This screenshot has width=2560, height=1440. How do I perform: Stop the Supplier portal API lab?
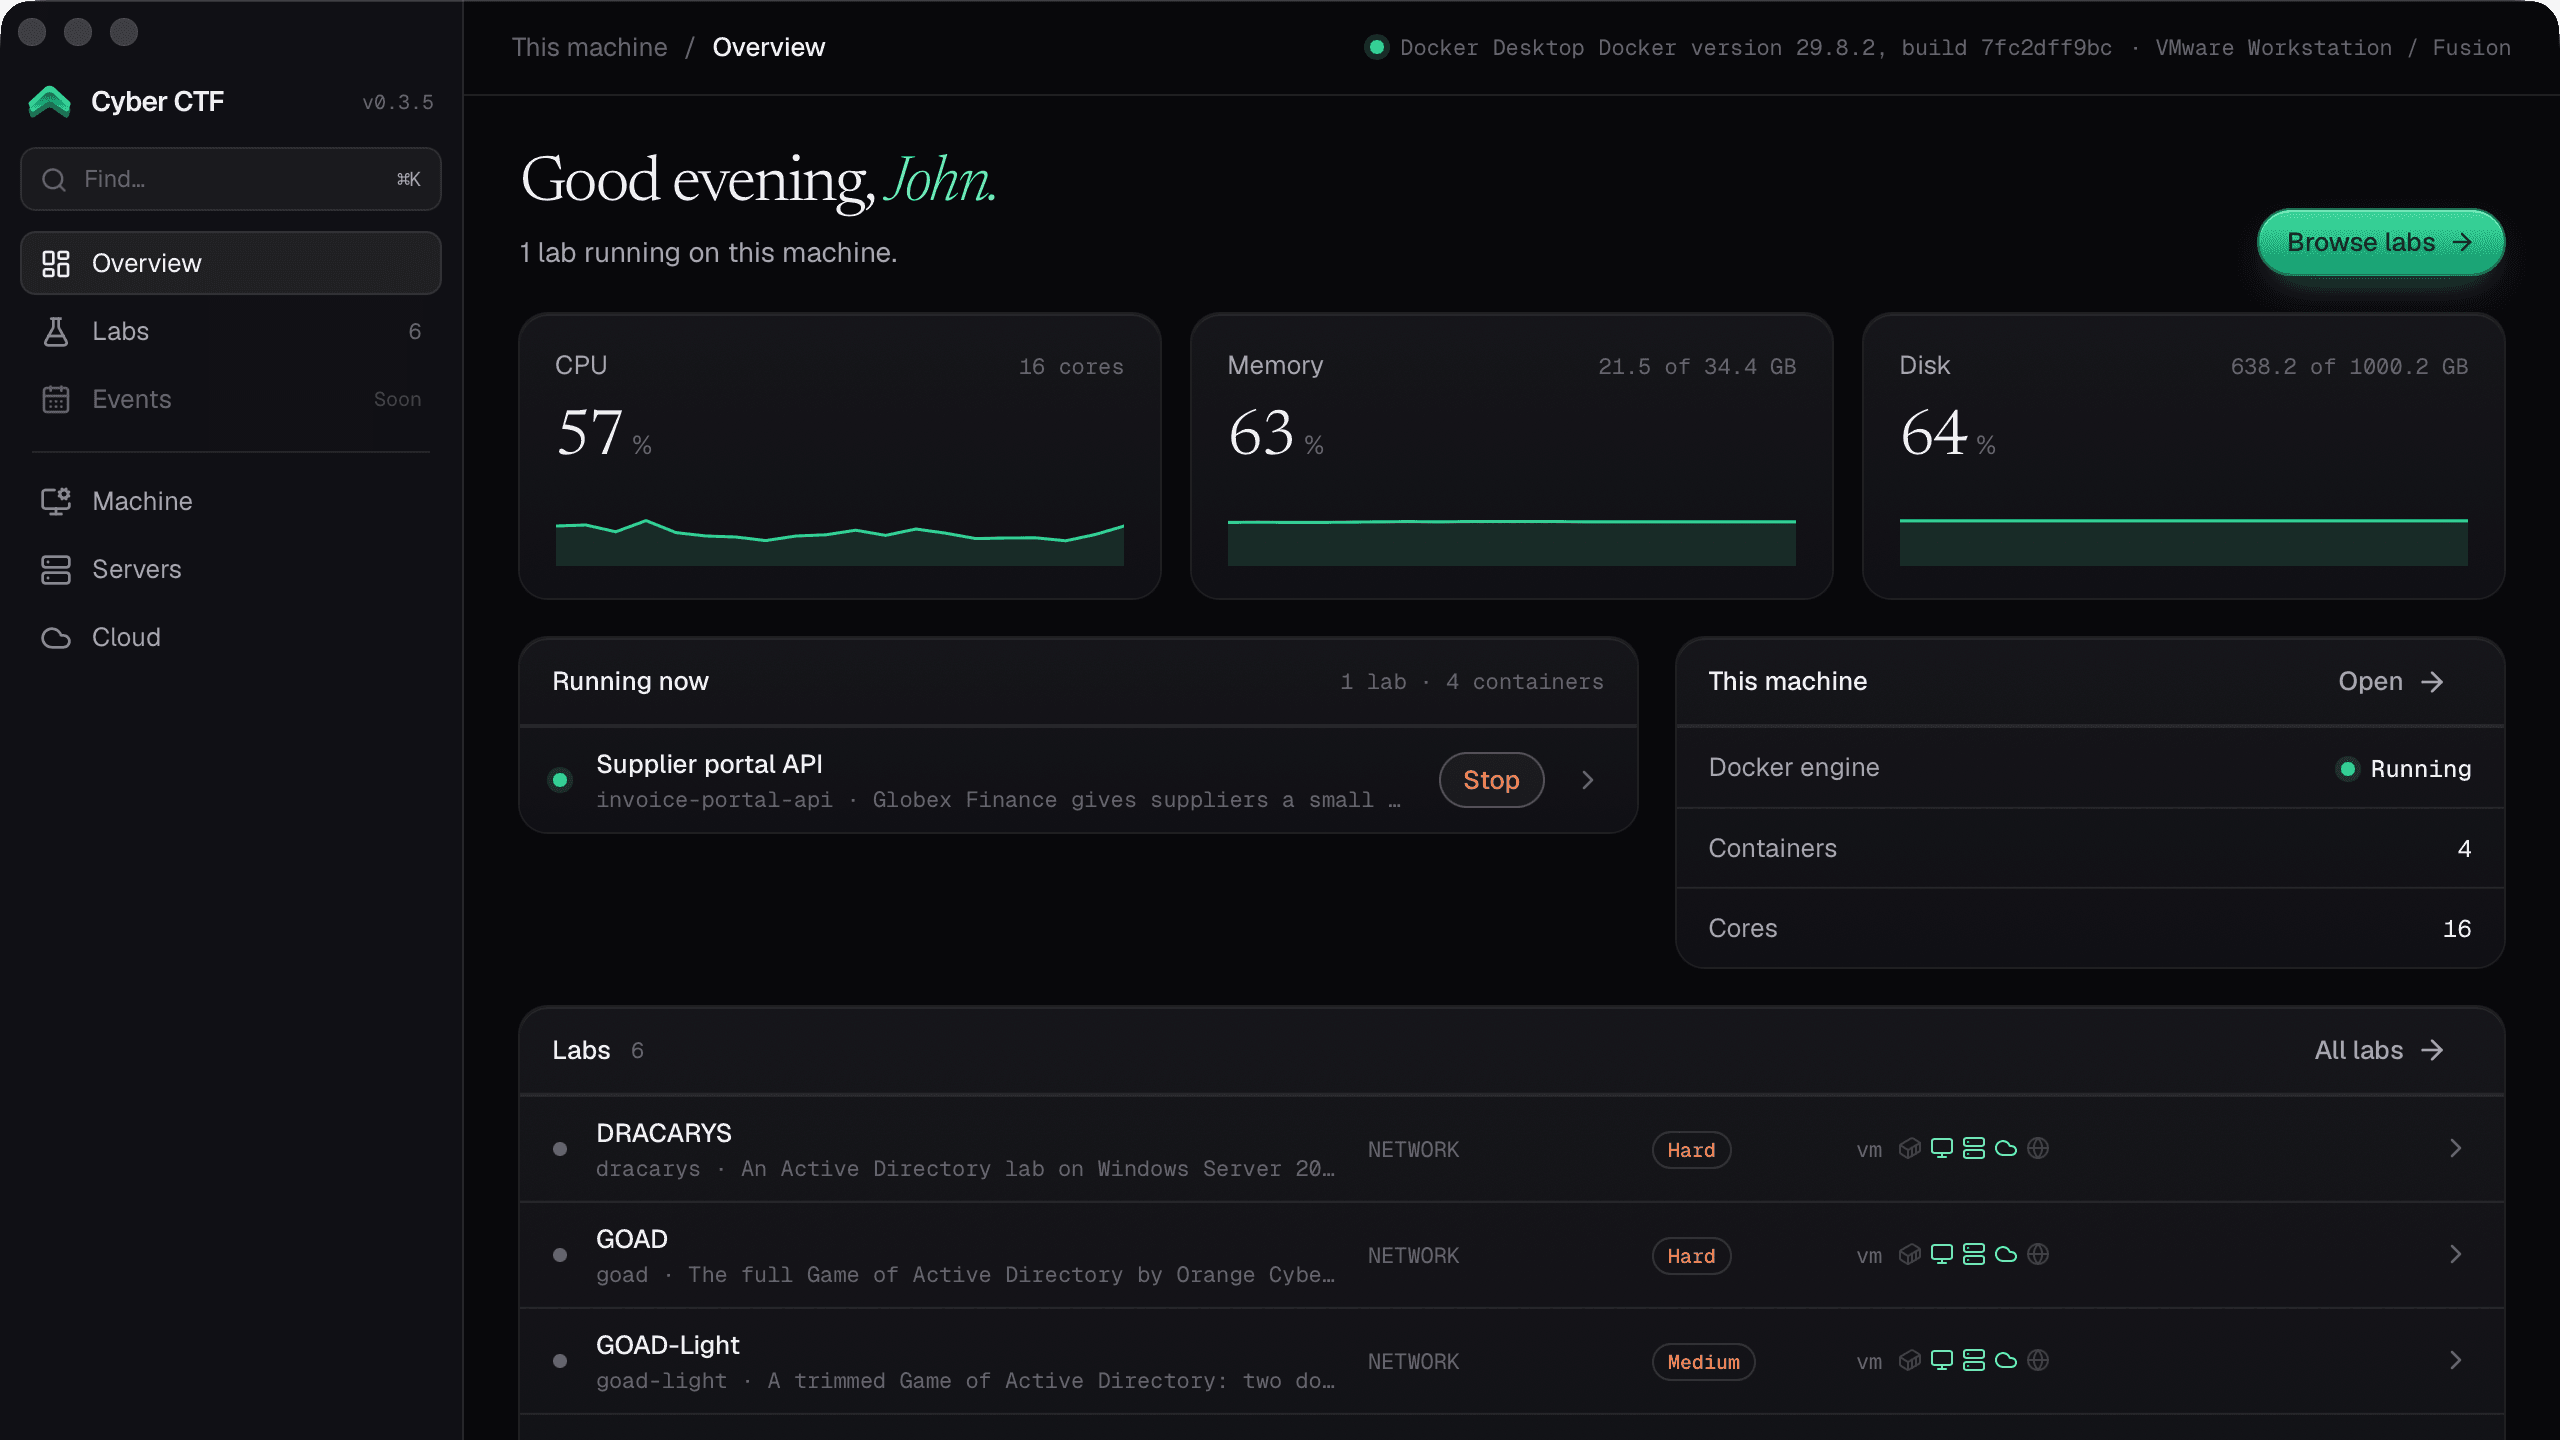click(1491, 780)
